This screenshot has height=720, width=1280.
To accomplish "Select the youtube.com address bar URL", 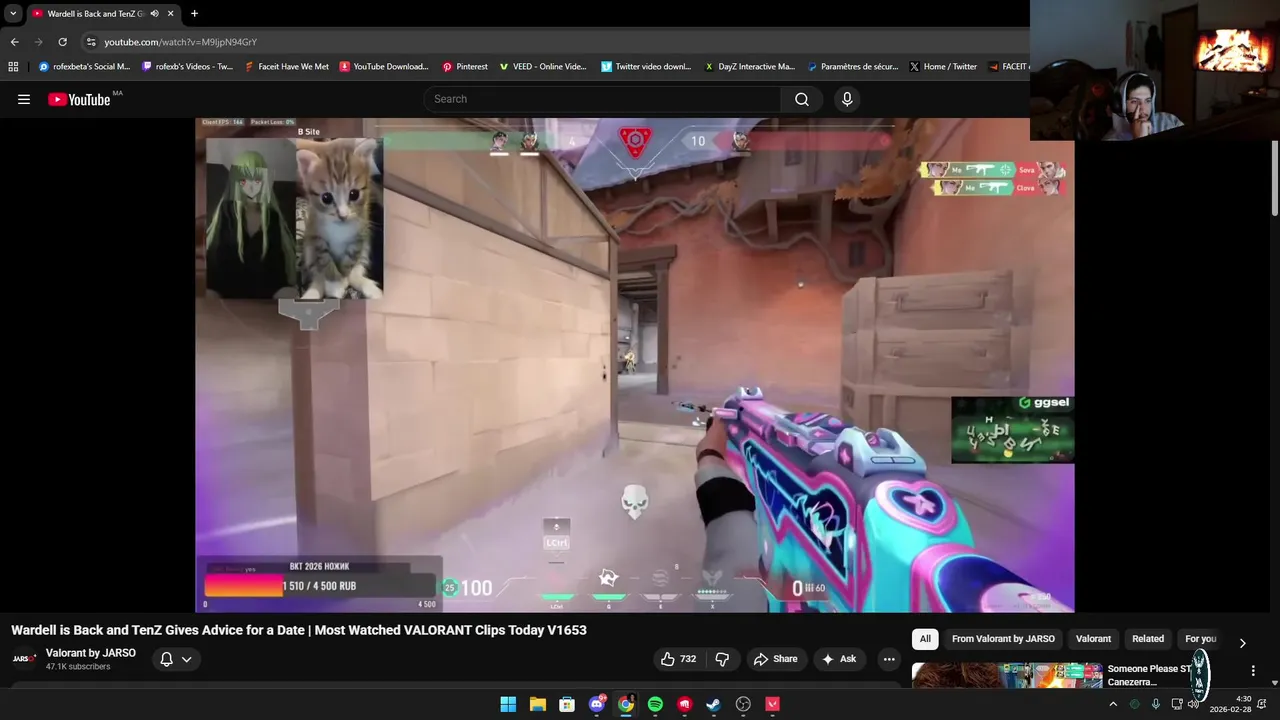I will pos(181,42).
